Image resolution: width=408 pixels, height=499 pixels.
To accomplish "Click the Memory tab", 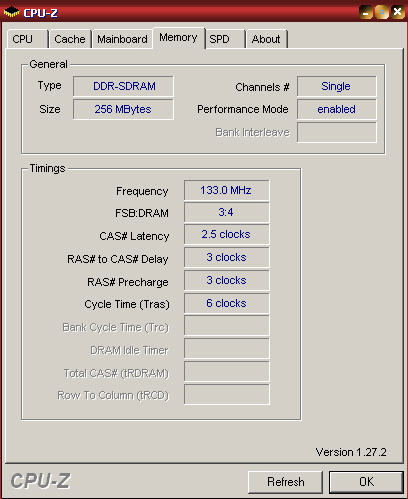I will [179, 38].
